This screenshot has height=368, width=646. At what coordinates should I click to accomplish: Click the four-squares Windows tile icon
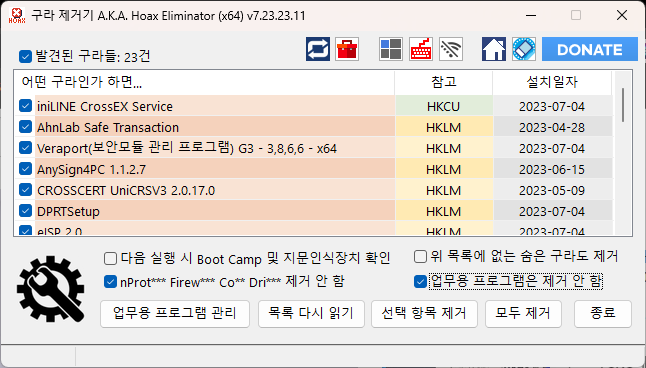tap(391, 49)
